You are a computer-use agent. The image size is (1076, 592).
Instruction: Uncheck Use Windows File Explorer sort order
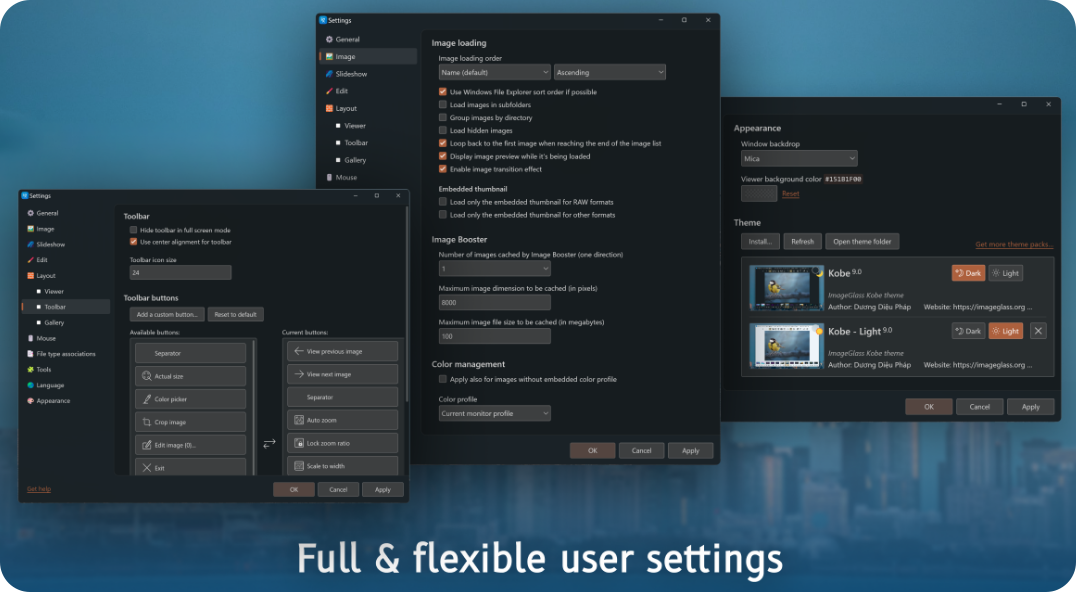(443, 91)
